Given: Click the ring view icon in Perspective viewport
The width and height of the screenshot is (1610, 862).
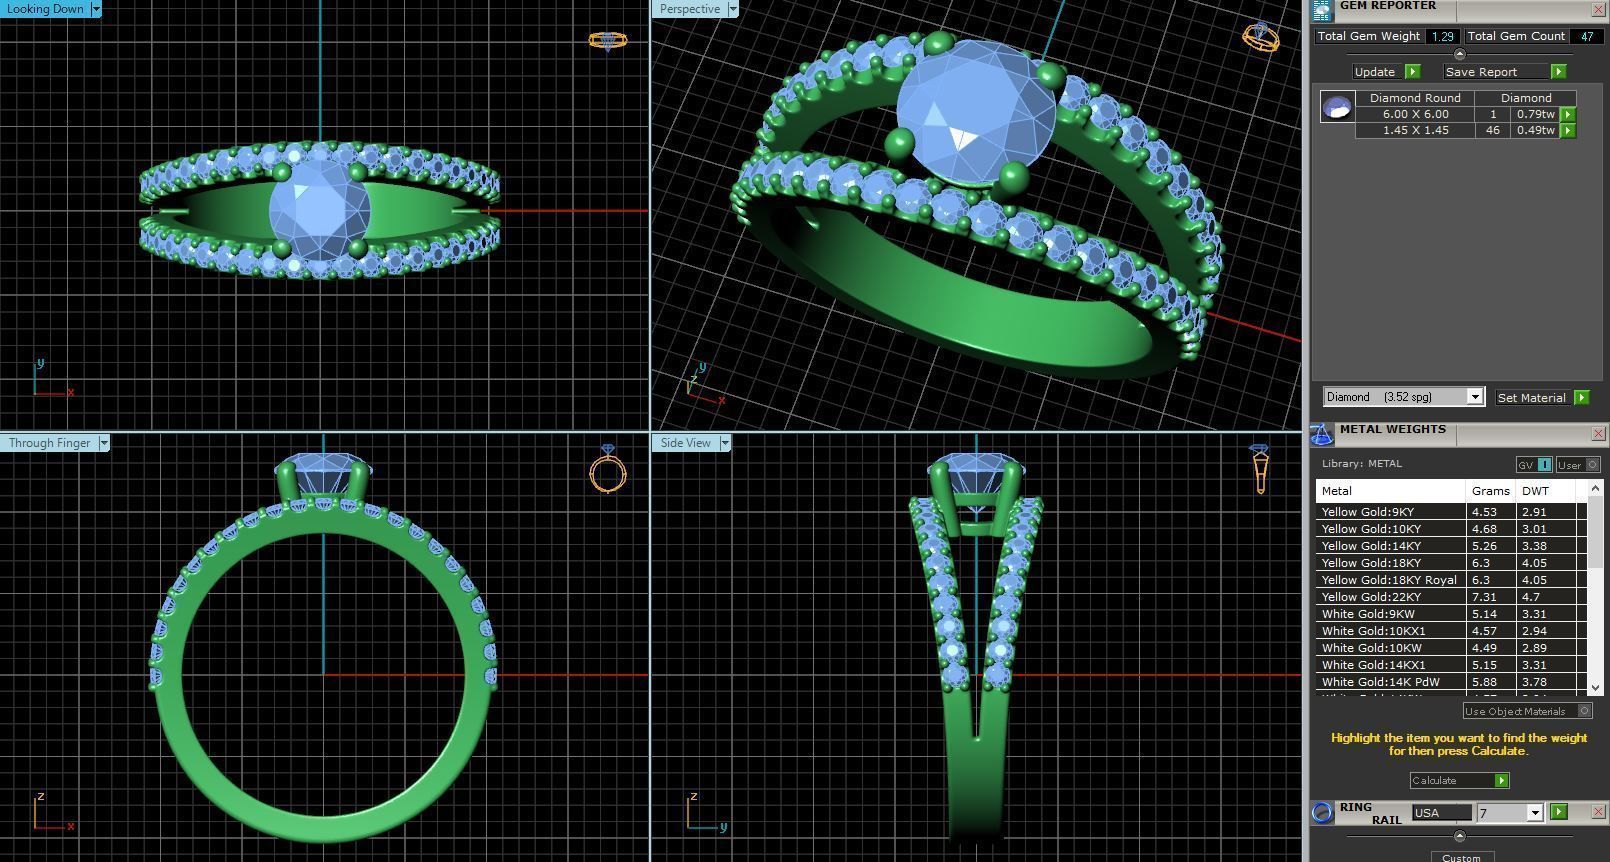Looking at the screenshot, I should pyautogui.click(x=1260, y=37).
